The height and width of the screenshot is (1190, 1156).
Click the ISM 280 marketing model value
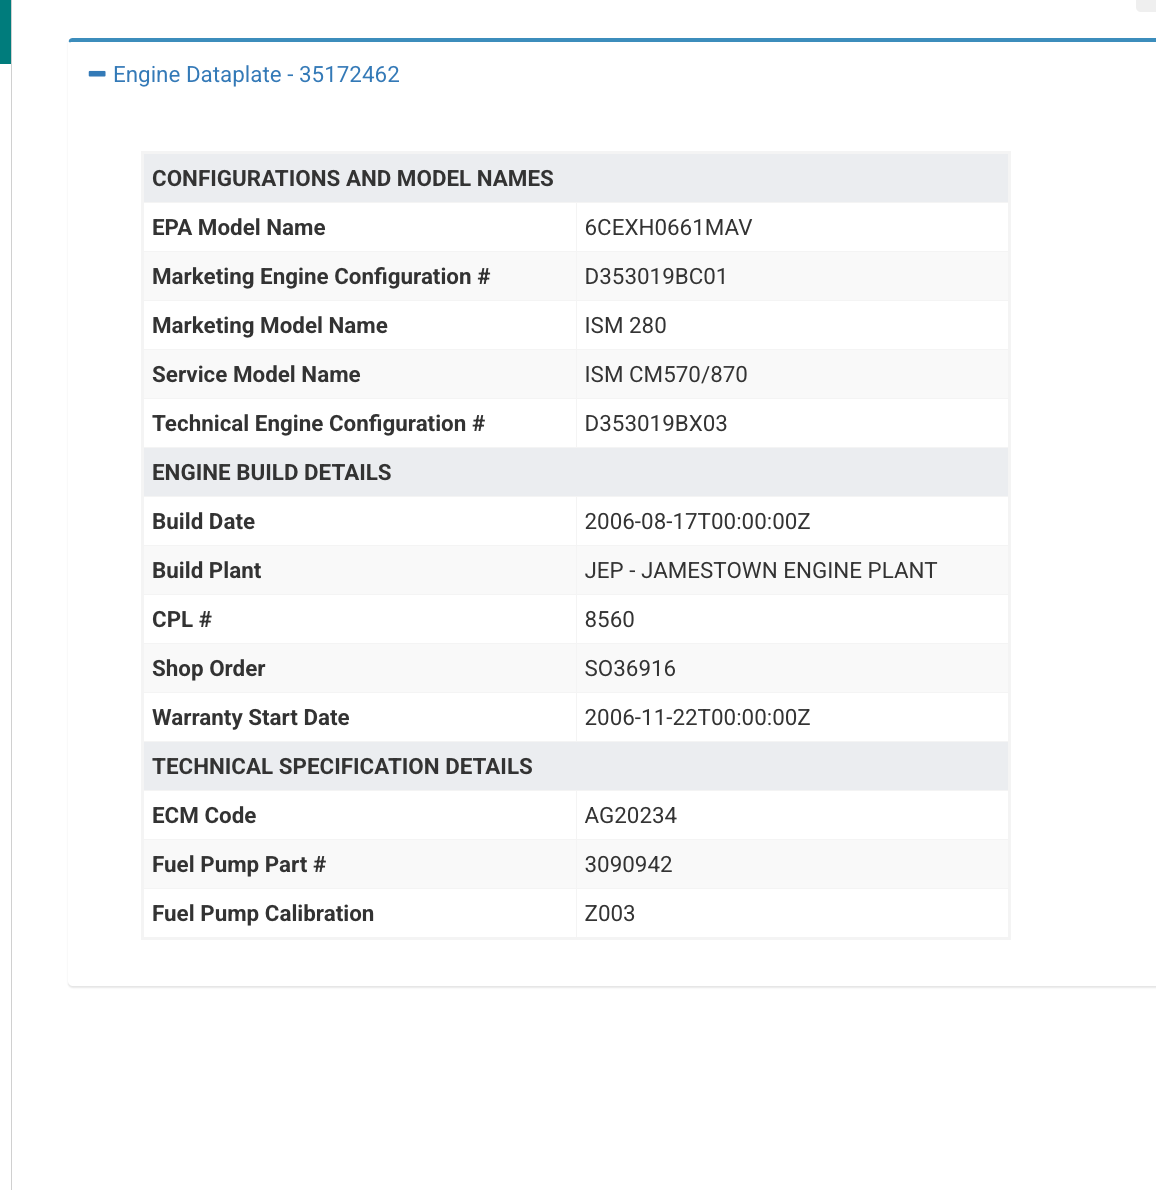tap(625, 326)
